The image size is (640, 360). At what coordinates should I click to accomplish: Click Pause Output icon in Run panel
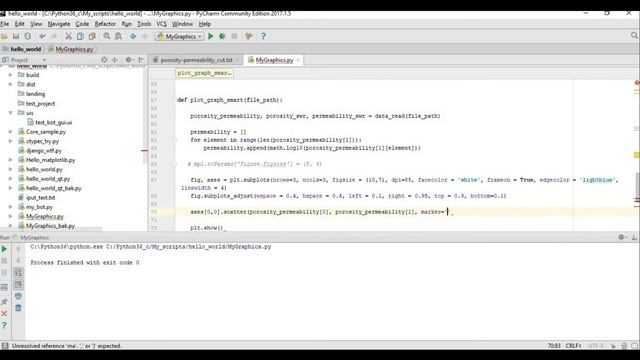click(x=4, y=273)
